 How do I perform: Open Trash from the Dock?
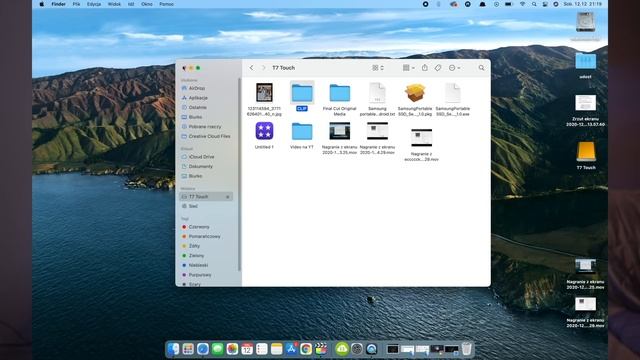click(x=467, y=349)
